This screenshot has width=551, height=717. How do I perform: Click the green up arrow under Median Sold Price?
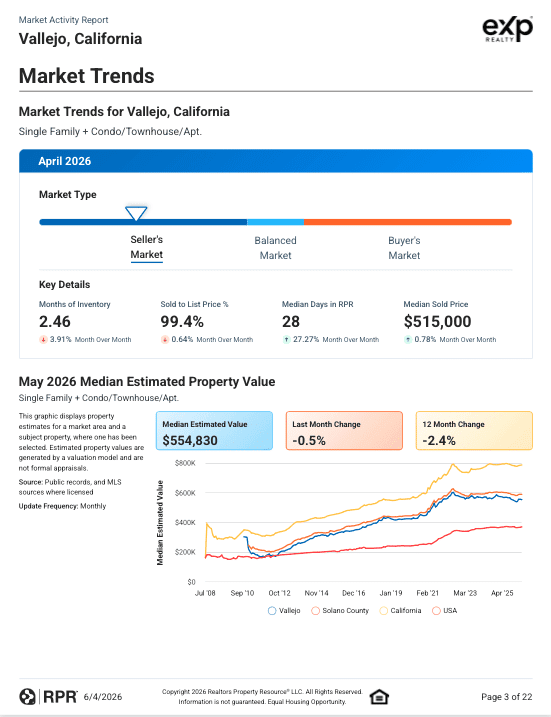[x=408, y=339]
